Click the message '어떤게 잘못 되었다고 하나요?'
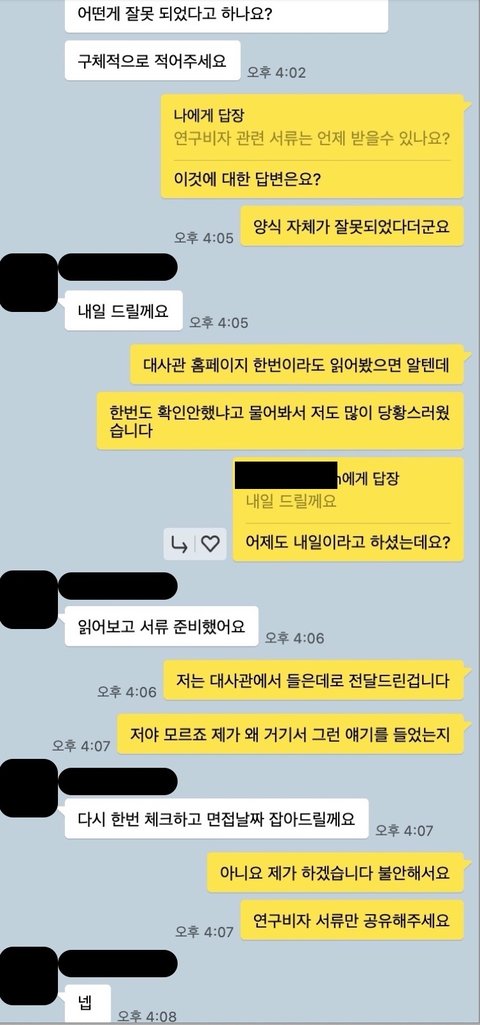Viewport: 480px width, 1025px height. [226, 16]
